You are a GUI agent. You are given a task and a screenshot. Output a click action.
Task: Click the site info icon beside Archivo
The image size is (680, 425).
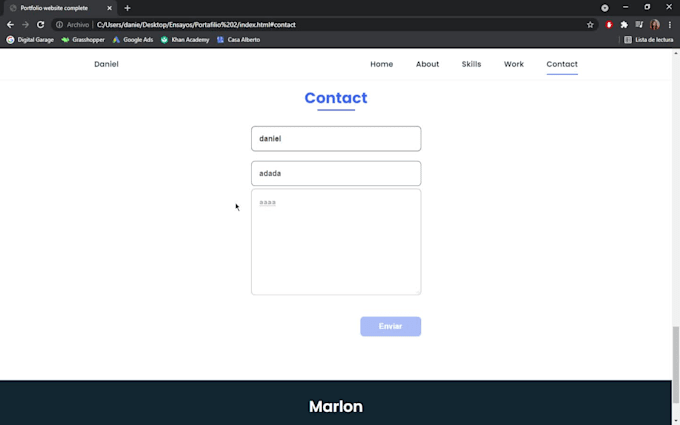[59, 25]
